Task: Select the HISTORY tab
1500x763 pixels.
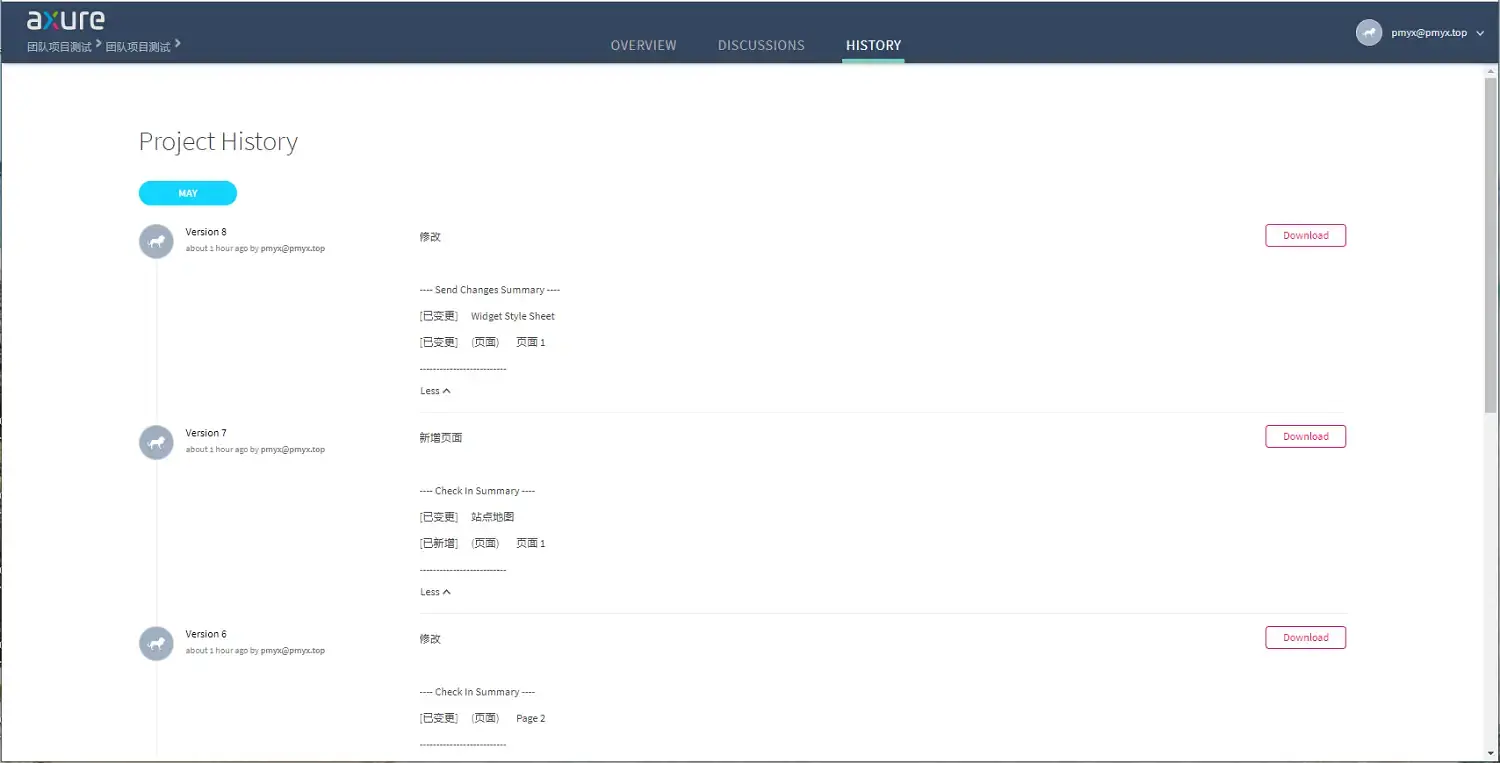Action: (873, 45)
